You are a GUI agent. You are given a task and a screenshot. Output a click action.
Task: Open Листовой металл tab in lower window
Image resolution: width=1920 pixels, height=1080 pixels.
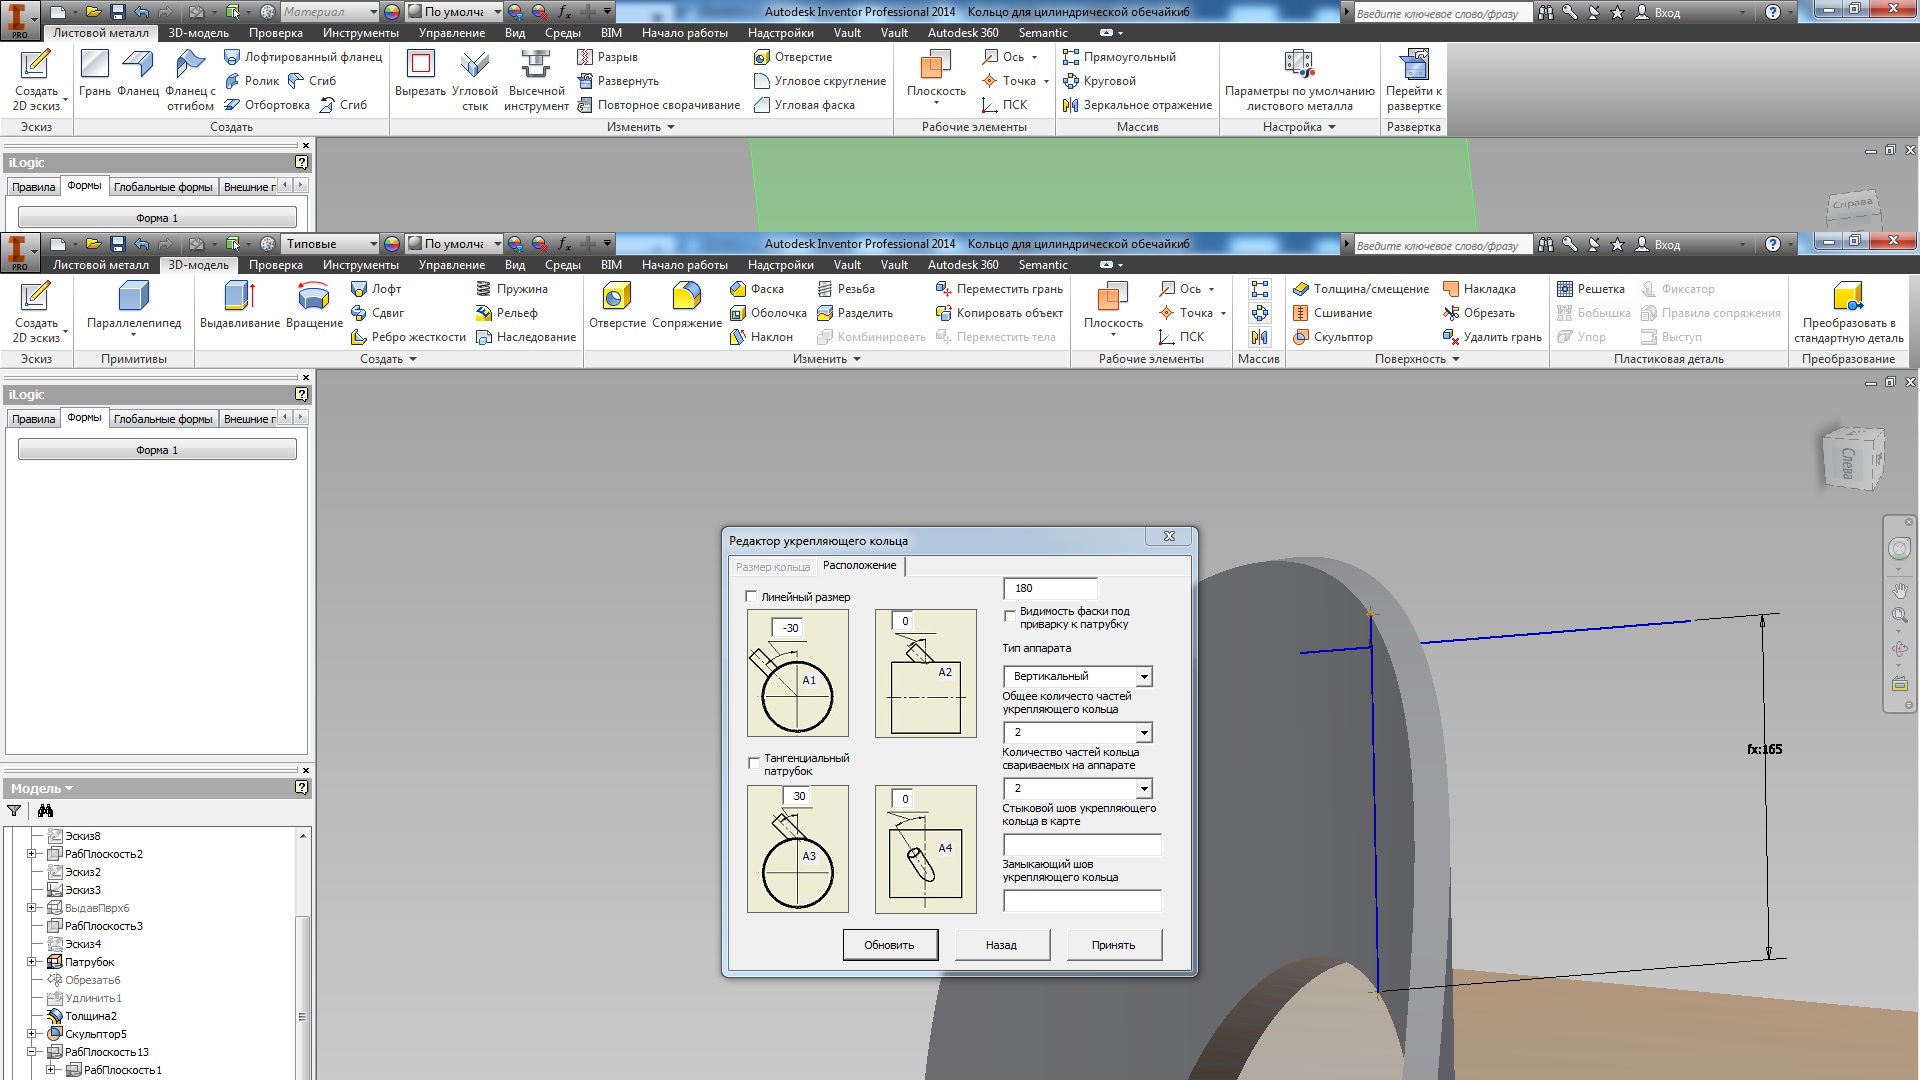(x=100, y=265)
